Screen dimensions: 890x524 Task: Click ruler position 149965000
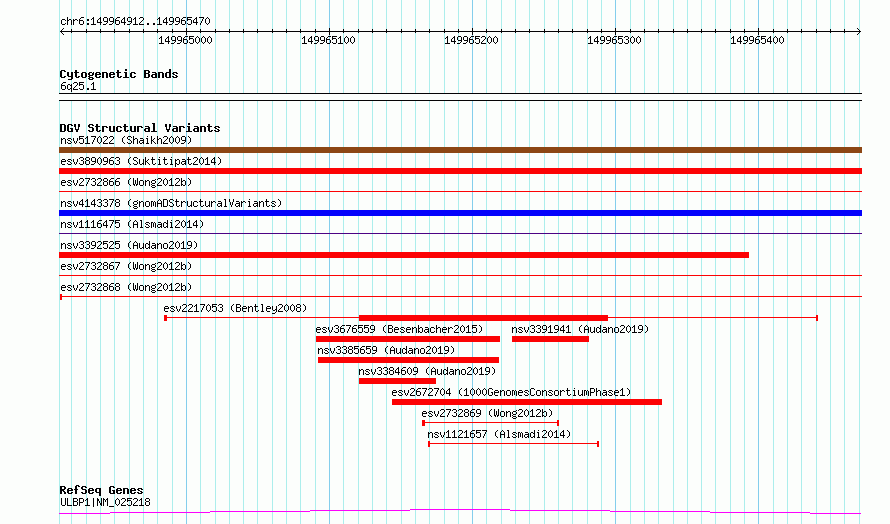[185, 40]
